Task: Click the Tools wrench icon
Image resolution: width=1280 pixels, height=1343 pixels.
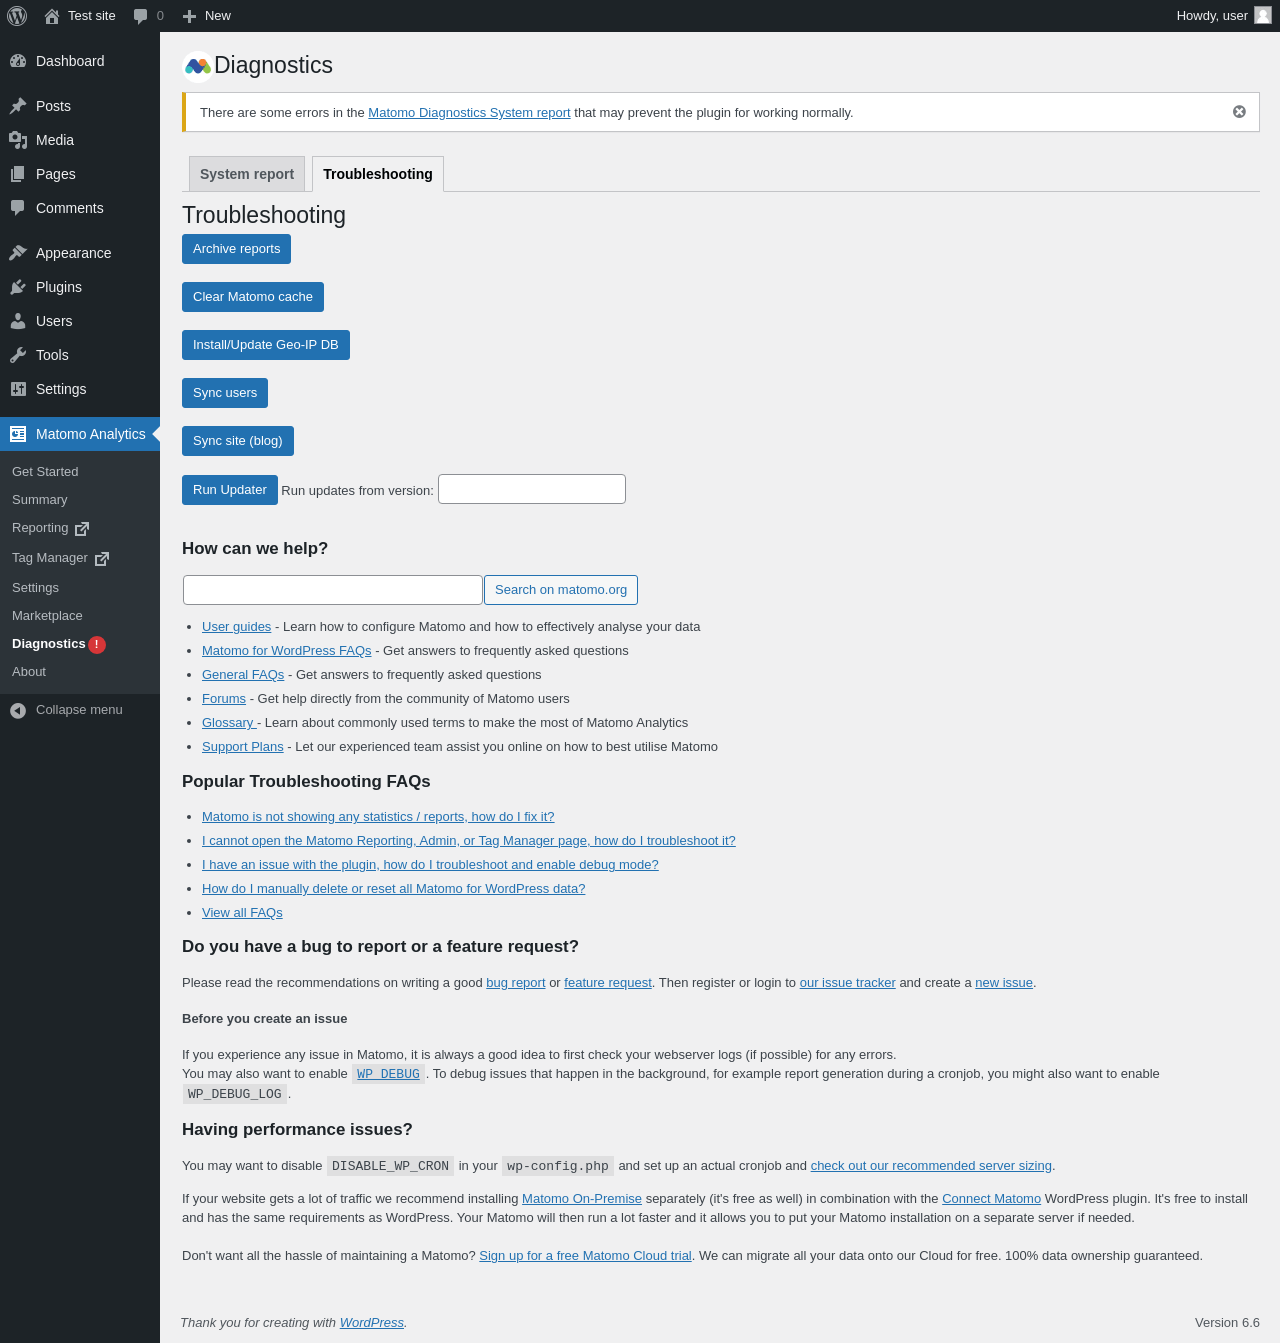Action: tap(18, 355)
